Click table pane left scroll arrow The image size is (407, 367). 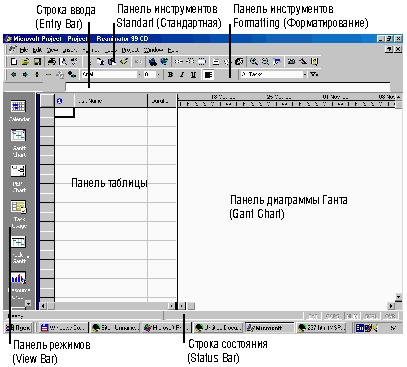(x=43, y=306)
